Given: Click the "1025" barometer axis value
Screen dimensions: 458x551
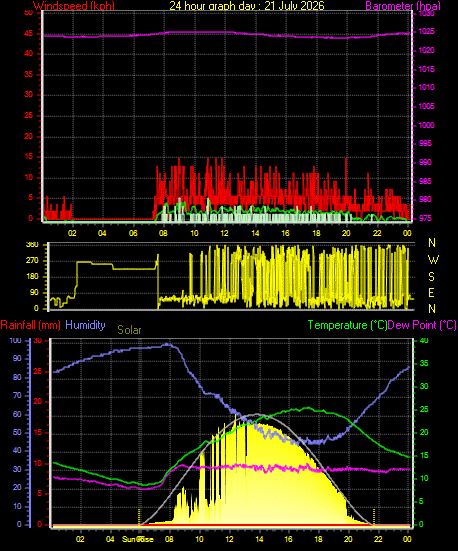Looking at the screenshot, I should [426, 32].
